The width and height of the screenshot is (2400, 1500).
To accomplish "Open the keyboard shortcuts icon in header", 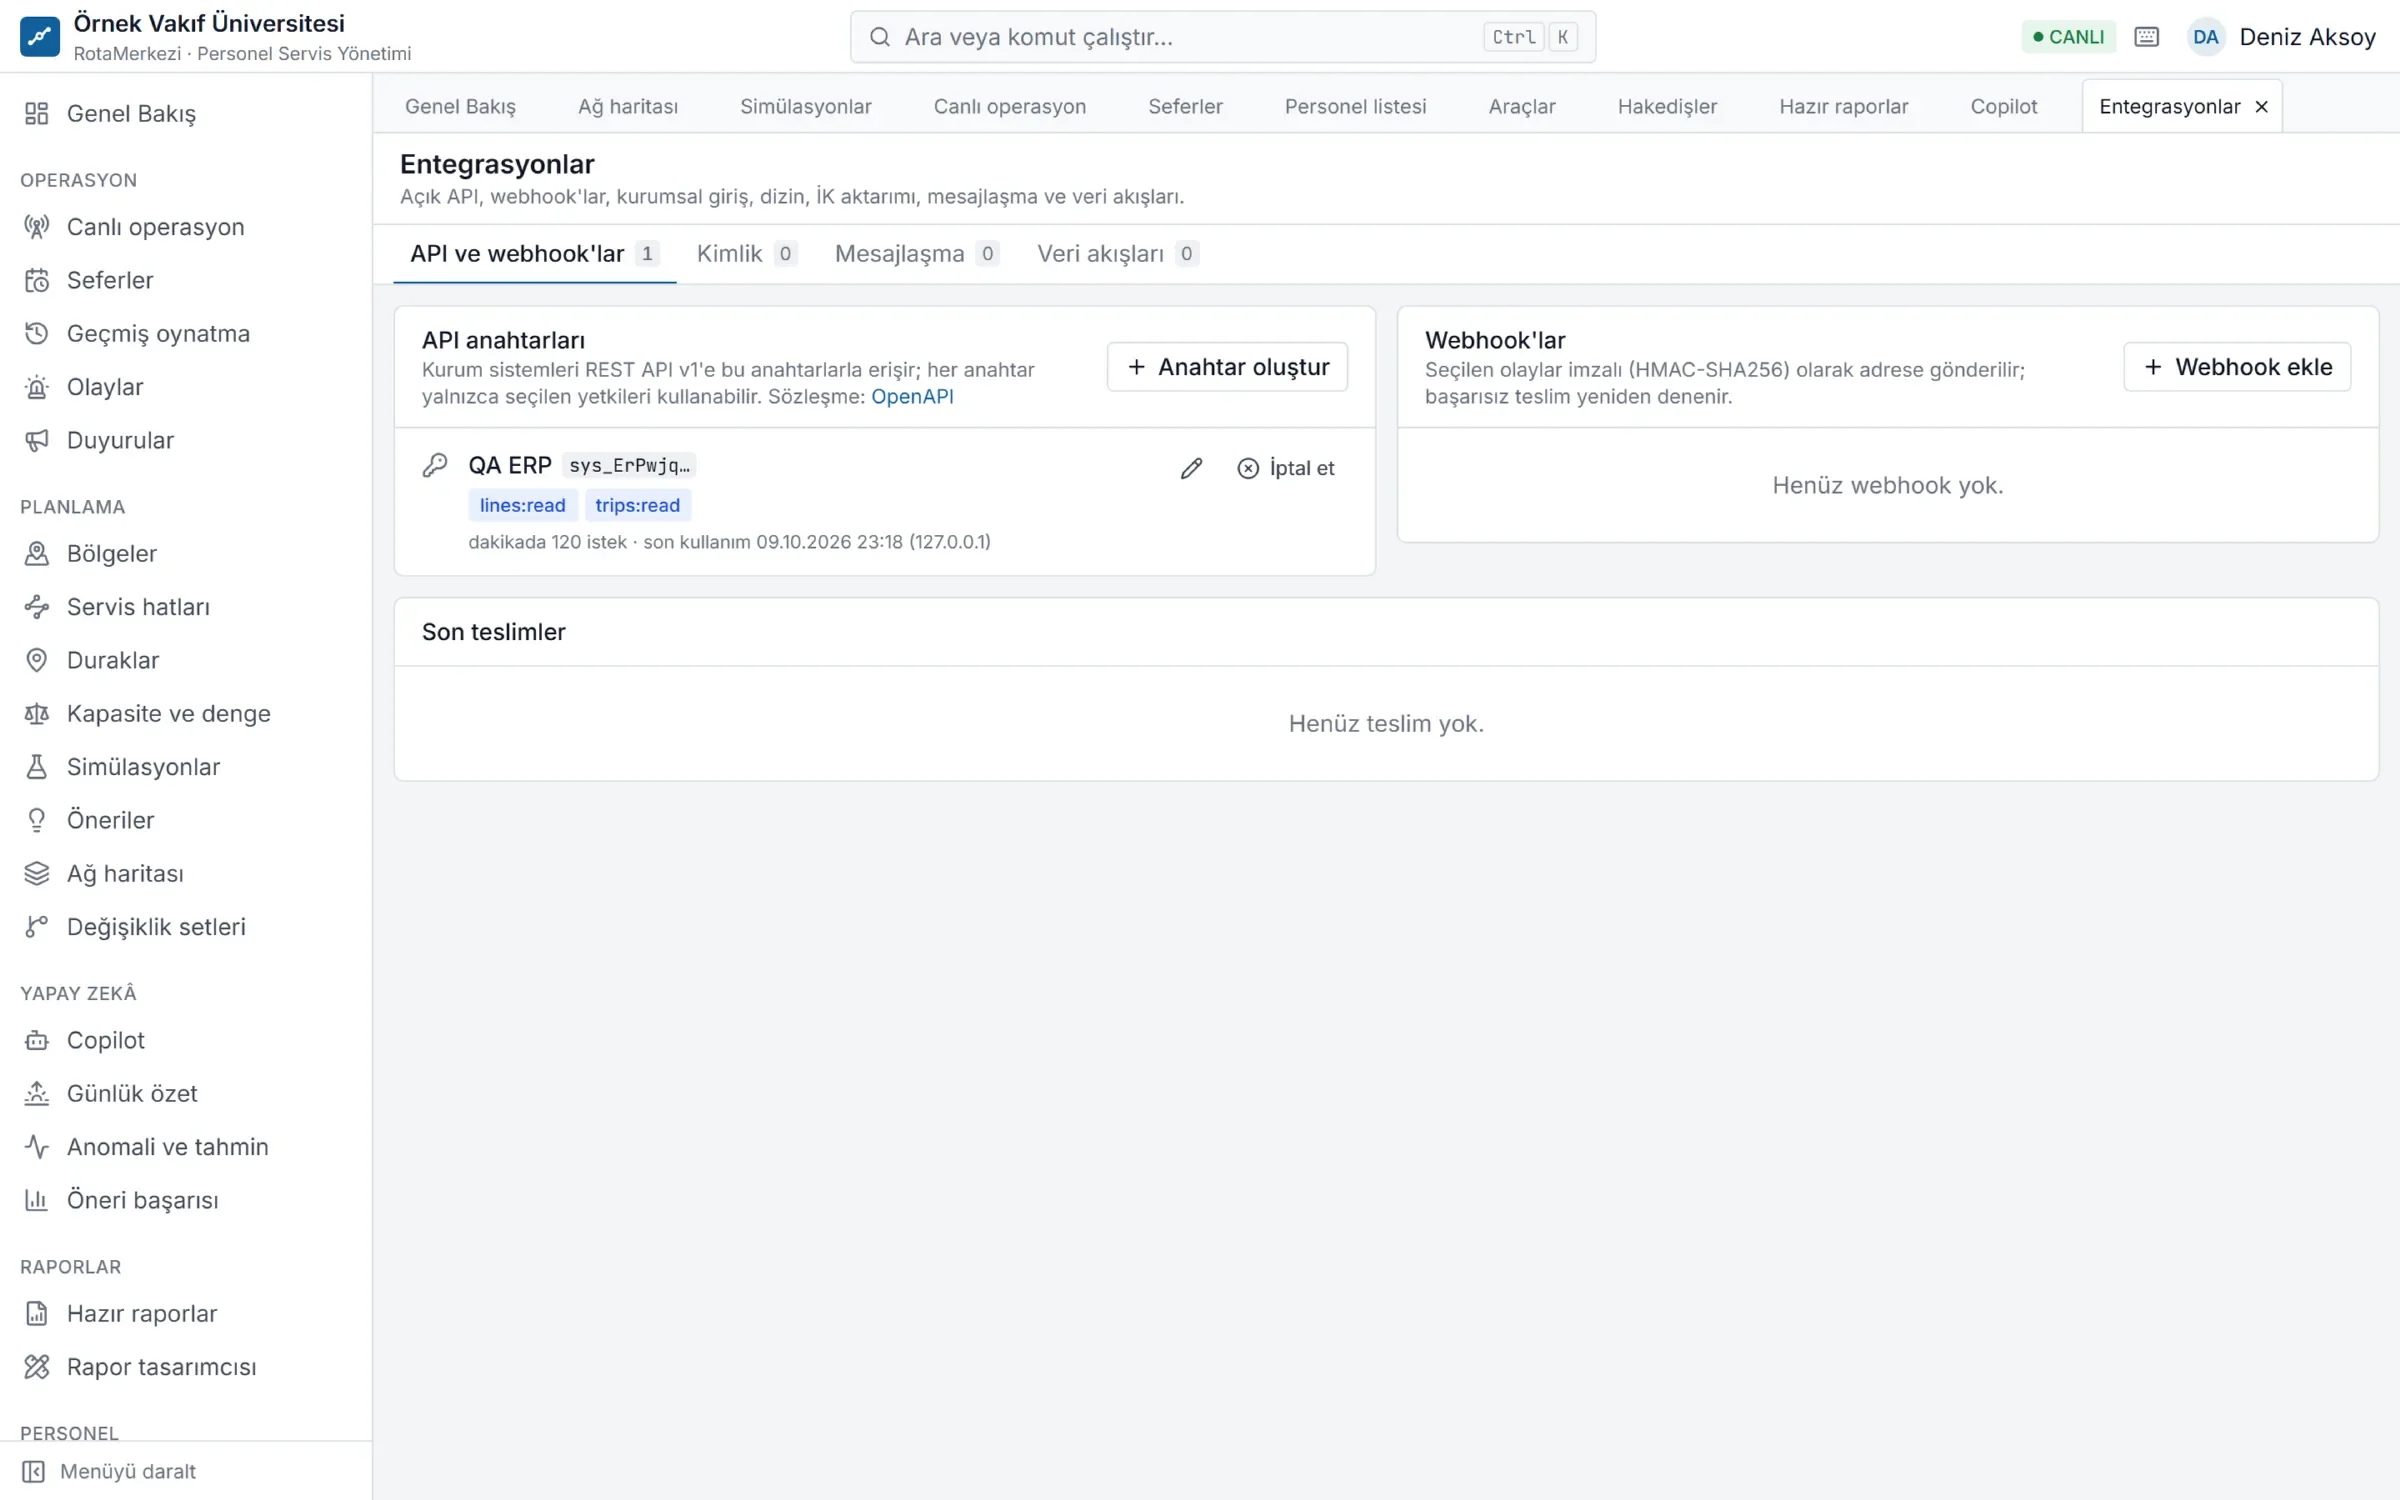I will click(x=2146, y=37).
